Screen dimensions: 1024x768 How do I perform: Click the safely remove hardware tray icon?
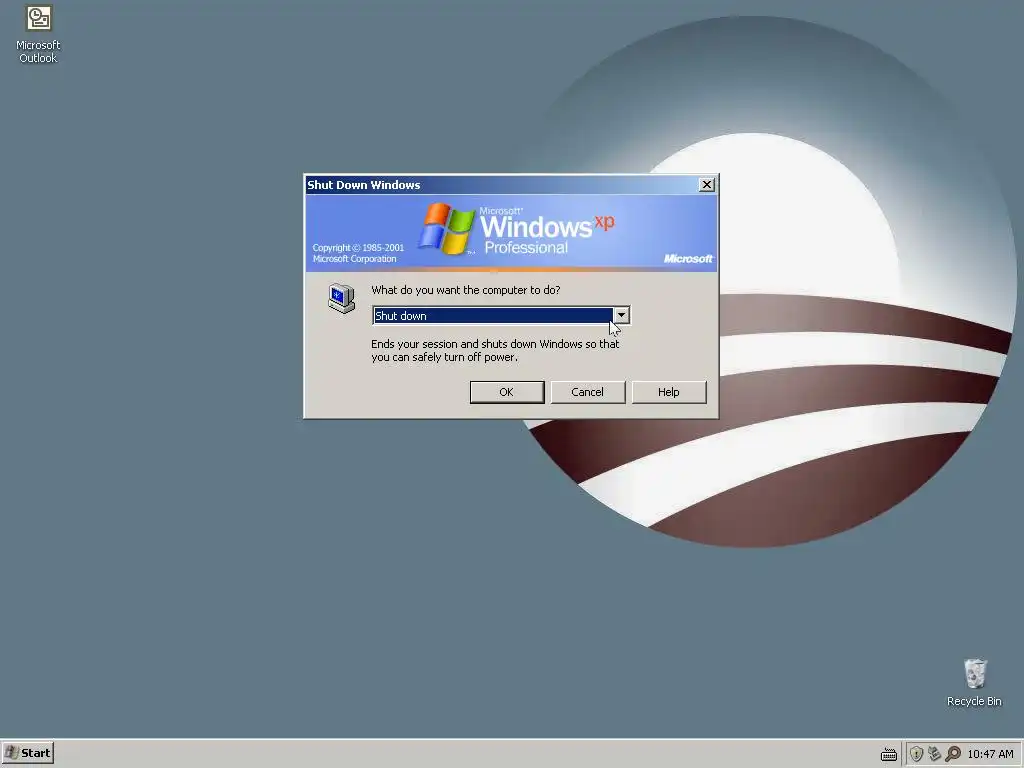935,754
